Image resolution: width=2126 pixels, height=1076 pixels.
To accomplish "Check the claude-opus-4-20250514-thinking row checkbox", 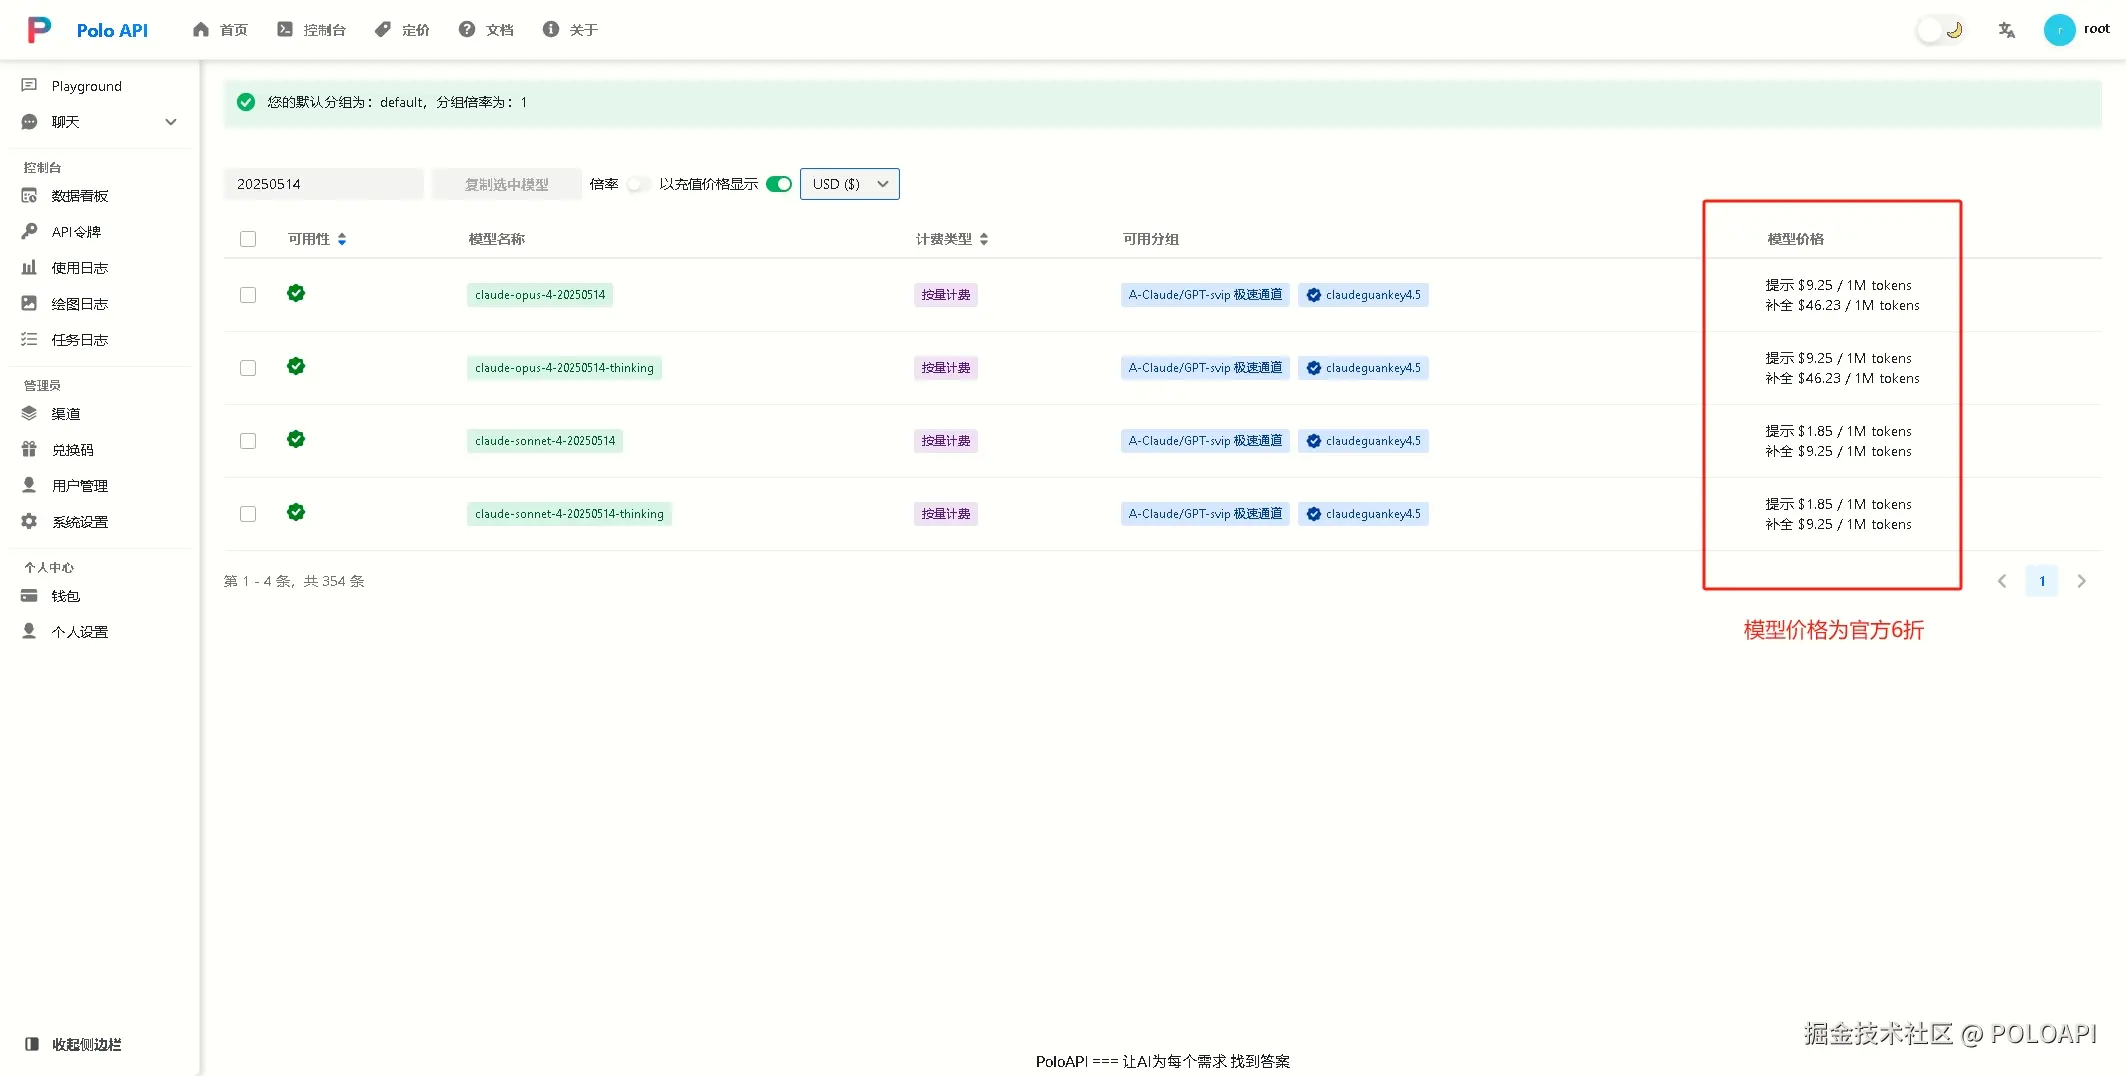I will (x=248, y=368).
